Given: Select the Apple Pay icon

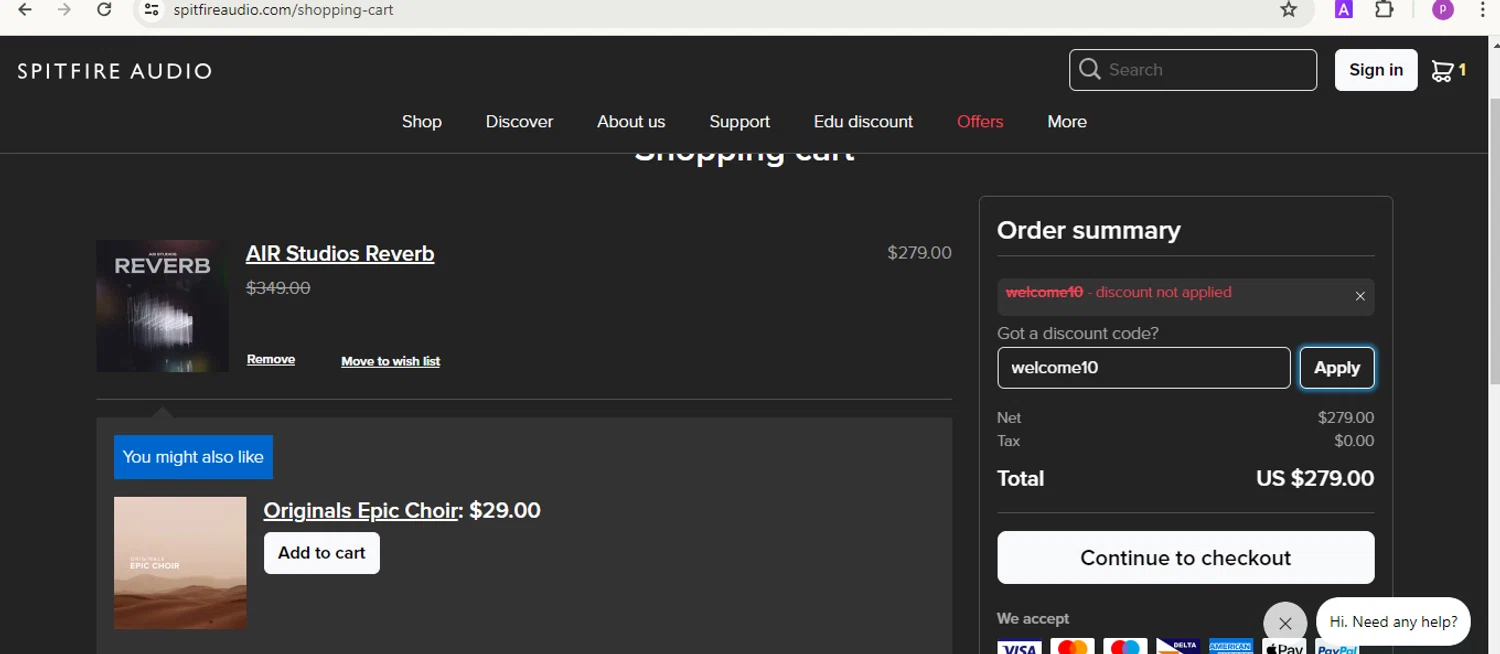Looking at the screenshot, I should pyautogui.click(x=1284, y=647).
